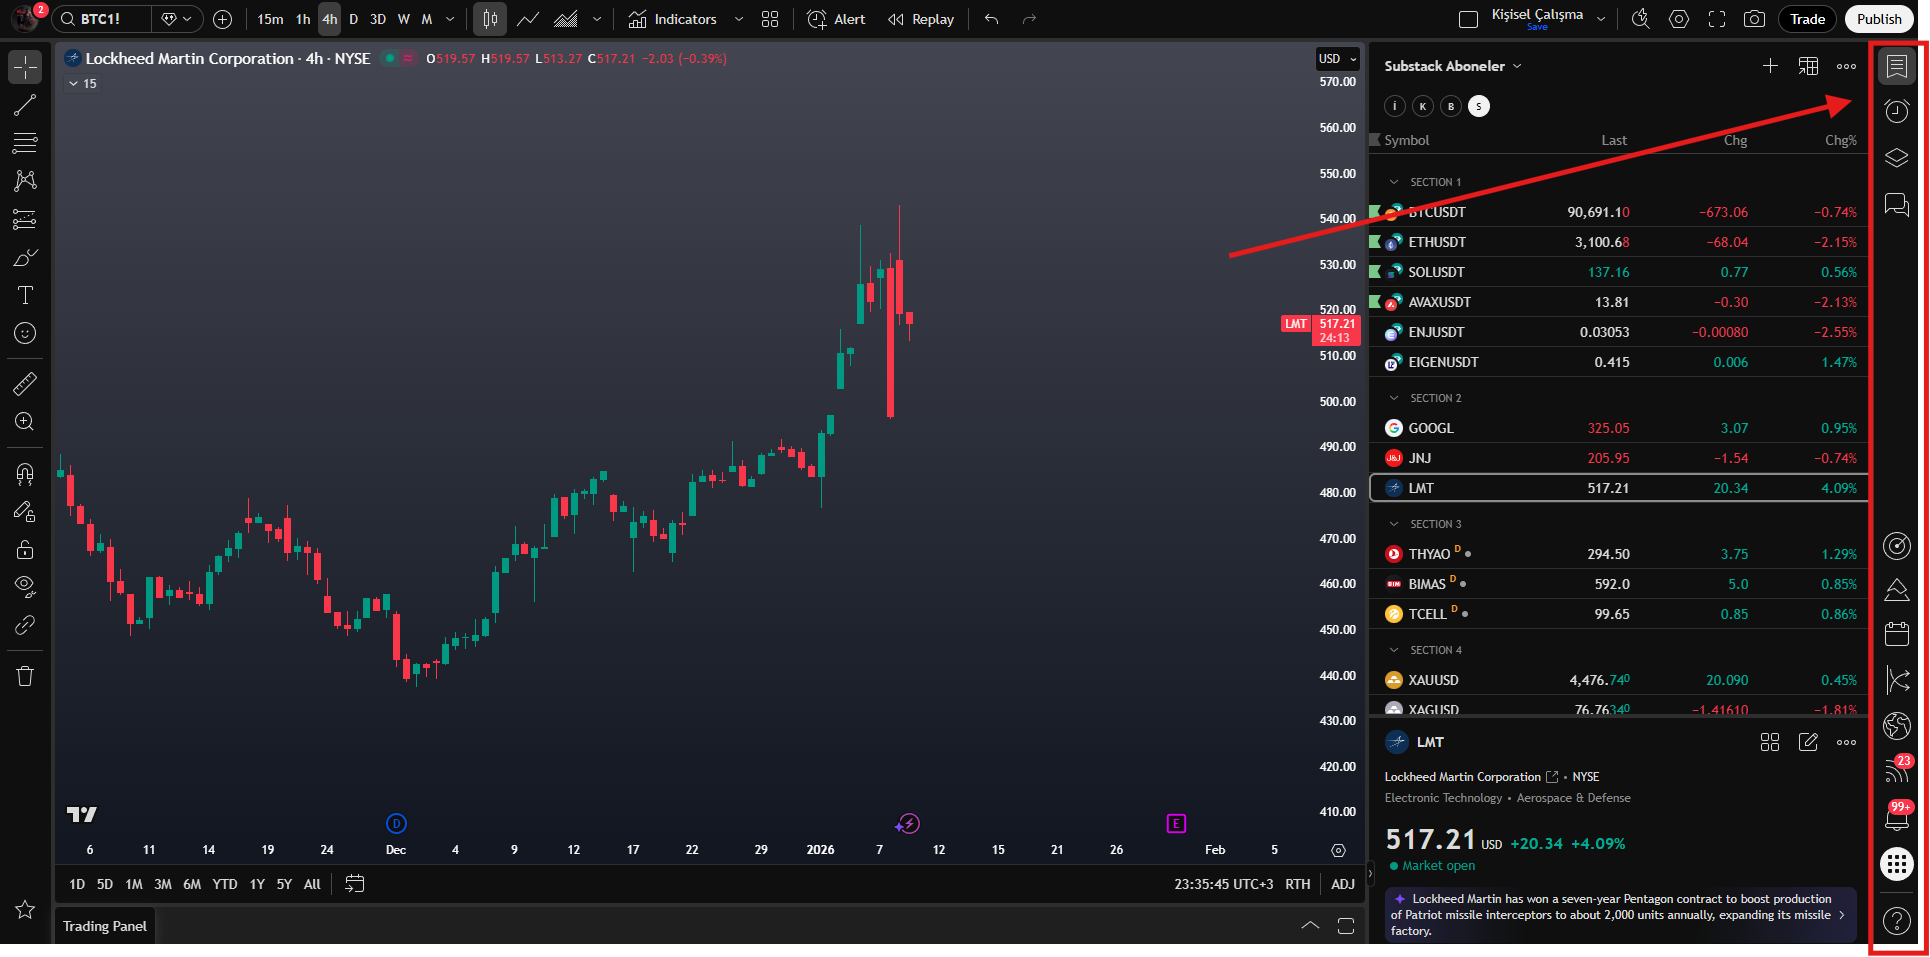Select the S list flag circle
This screenshot has height=957, width=1930.
pyautogui.click(x=1479, y=106)
